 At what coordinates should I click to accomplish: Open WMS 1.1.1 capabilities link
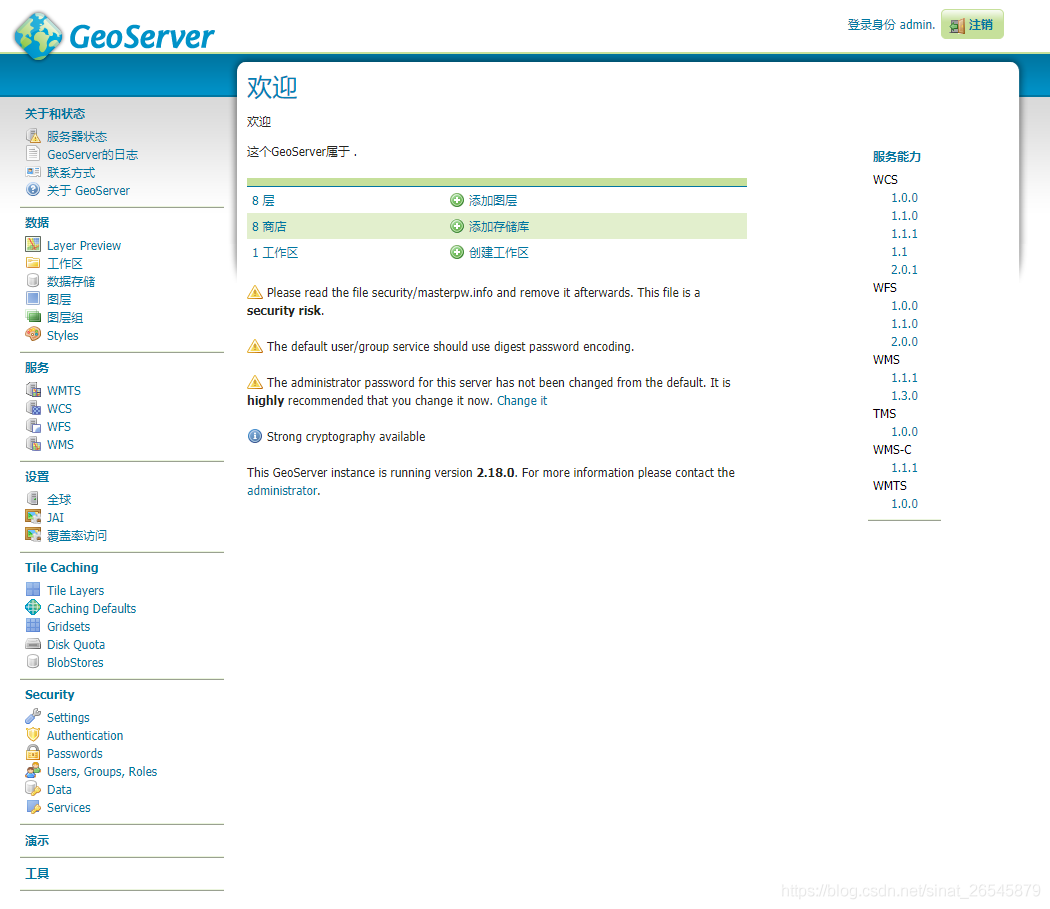click(904, 378)
